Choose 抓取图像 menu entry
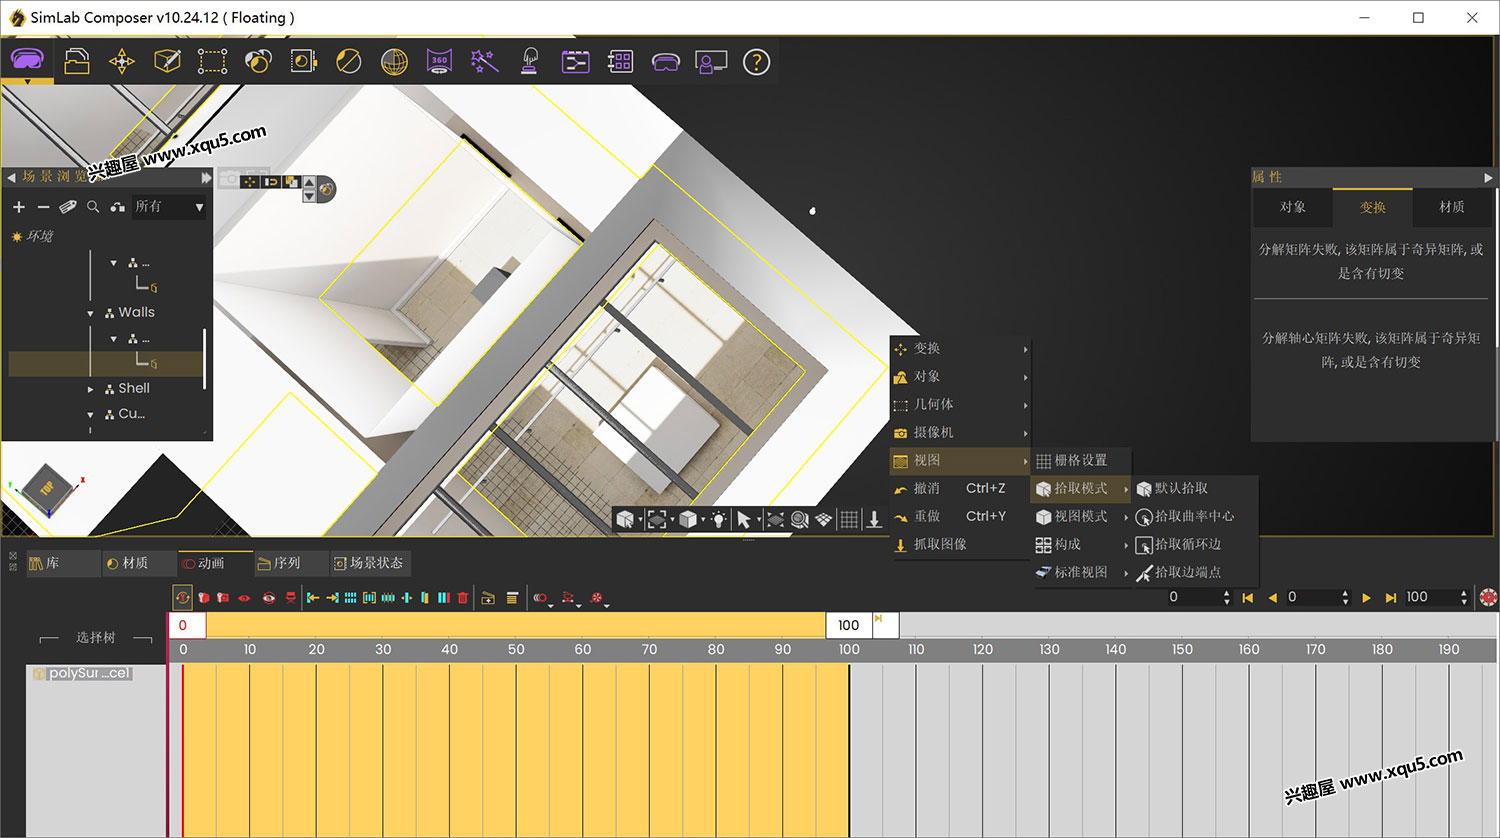 click(x=960, y=545)
